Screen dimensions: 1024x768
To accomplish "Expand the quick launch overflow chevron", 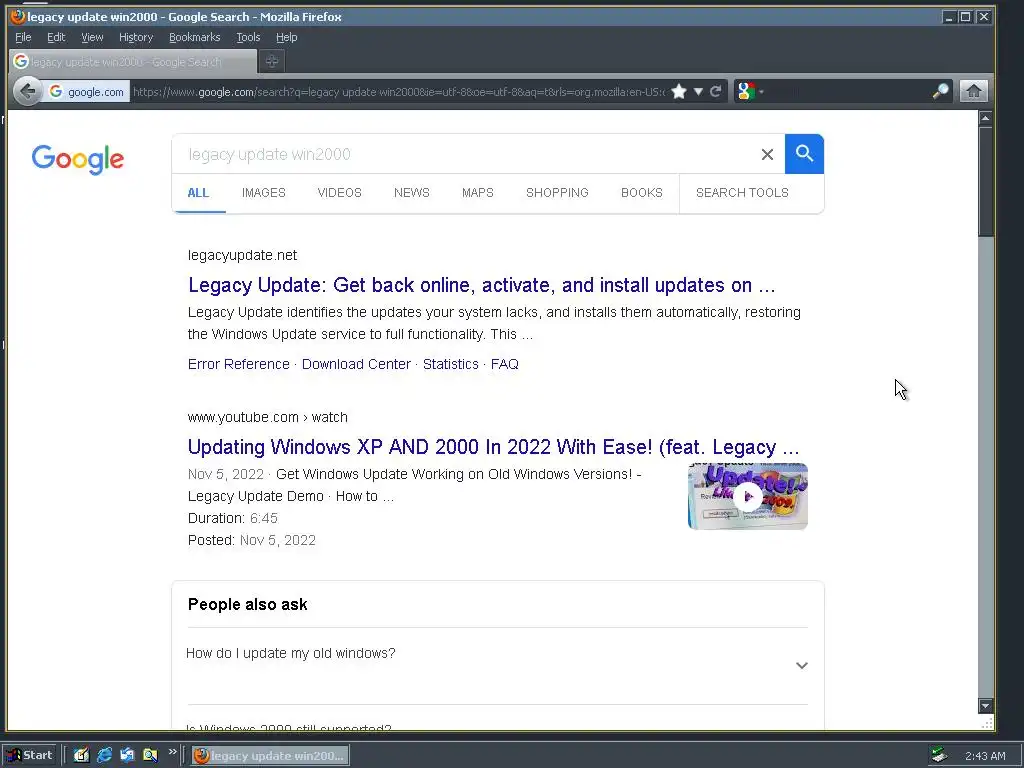I will tap(172, 752).
